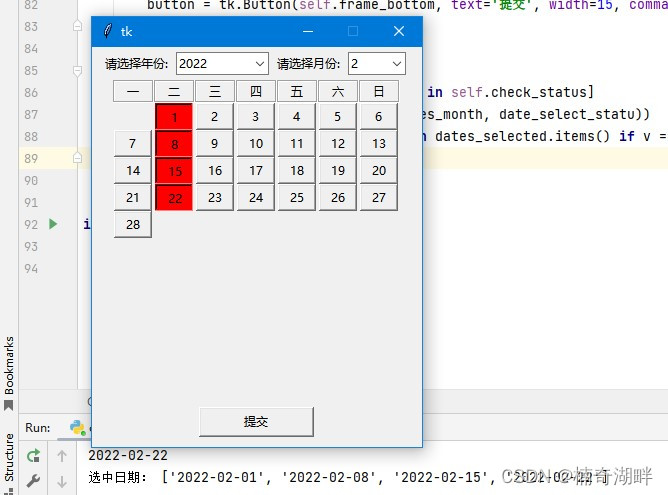Toggle the fold marker at line 89

pyautogui.click(x=78, y=158)
